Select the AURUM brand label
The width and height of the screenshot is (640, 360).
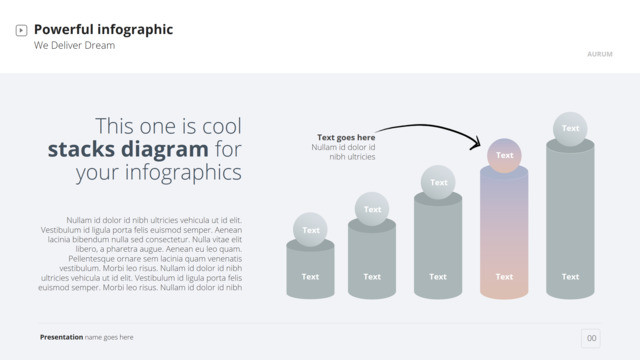click(x=600, y=54)
